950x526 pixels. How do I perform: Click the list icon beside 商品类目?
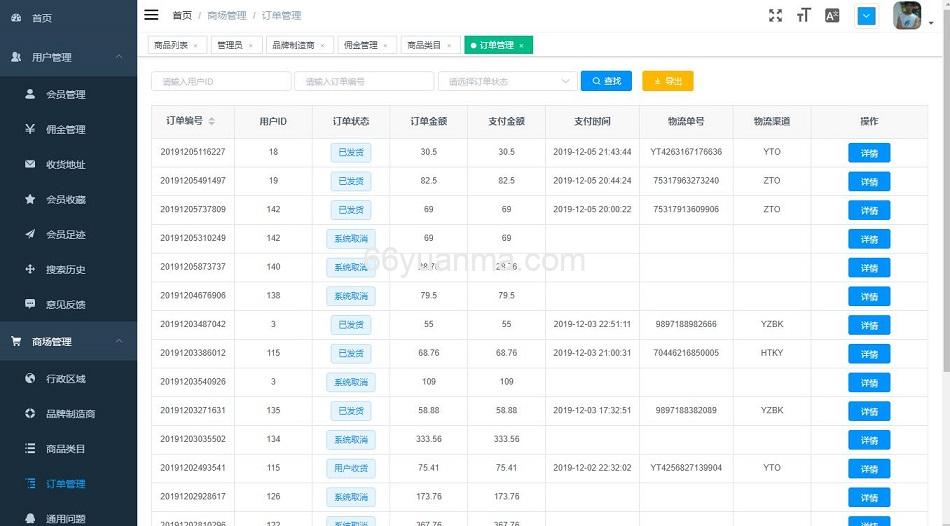(30, 448)
